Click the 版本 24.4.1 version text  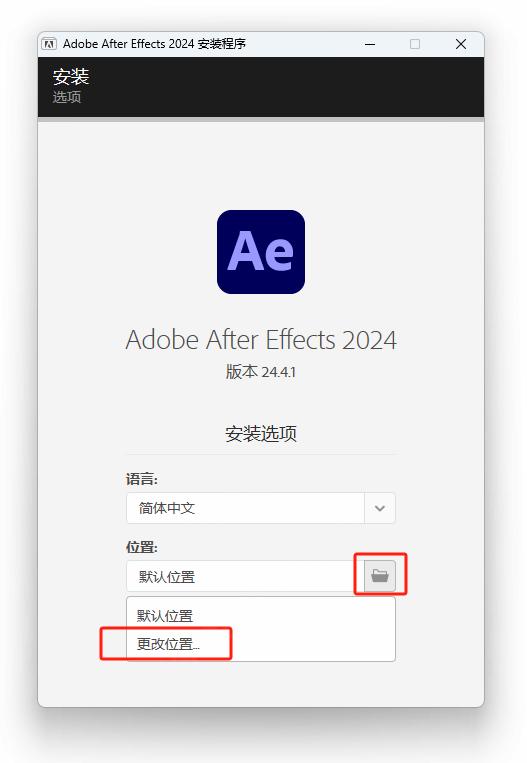click(x=261, y=372)
